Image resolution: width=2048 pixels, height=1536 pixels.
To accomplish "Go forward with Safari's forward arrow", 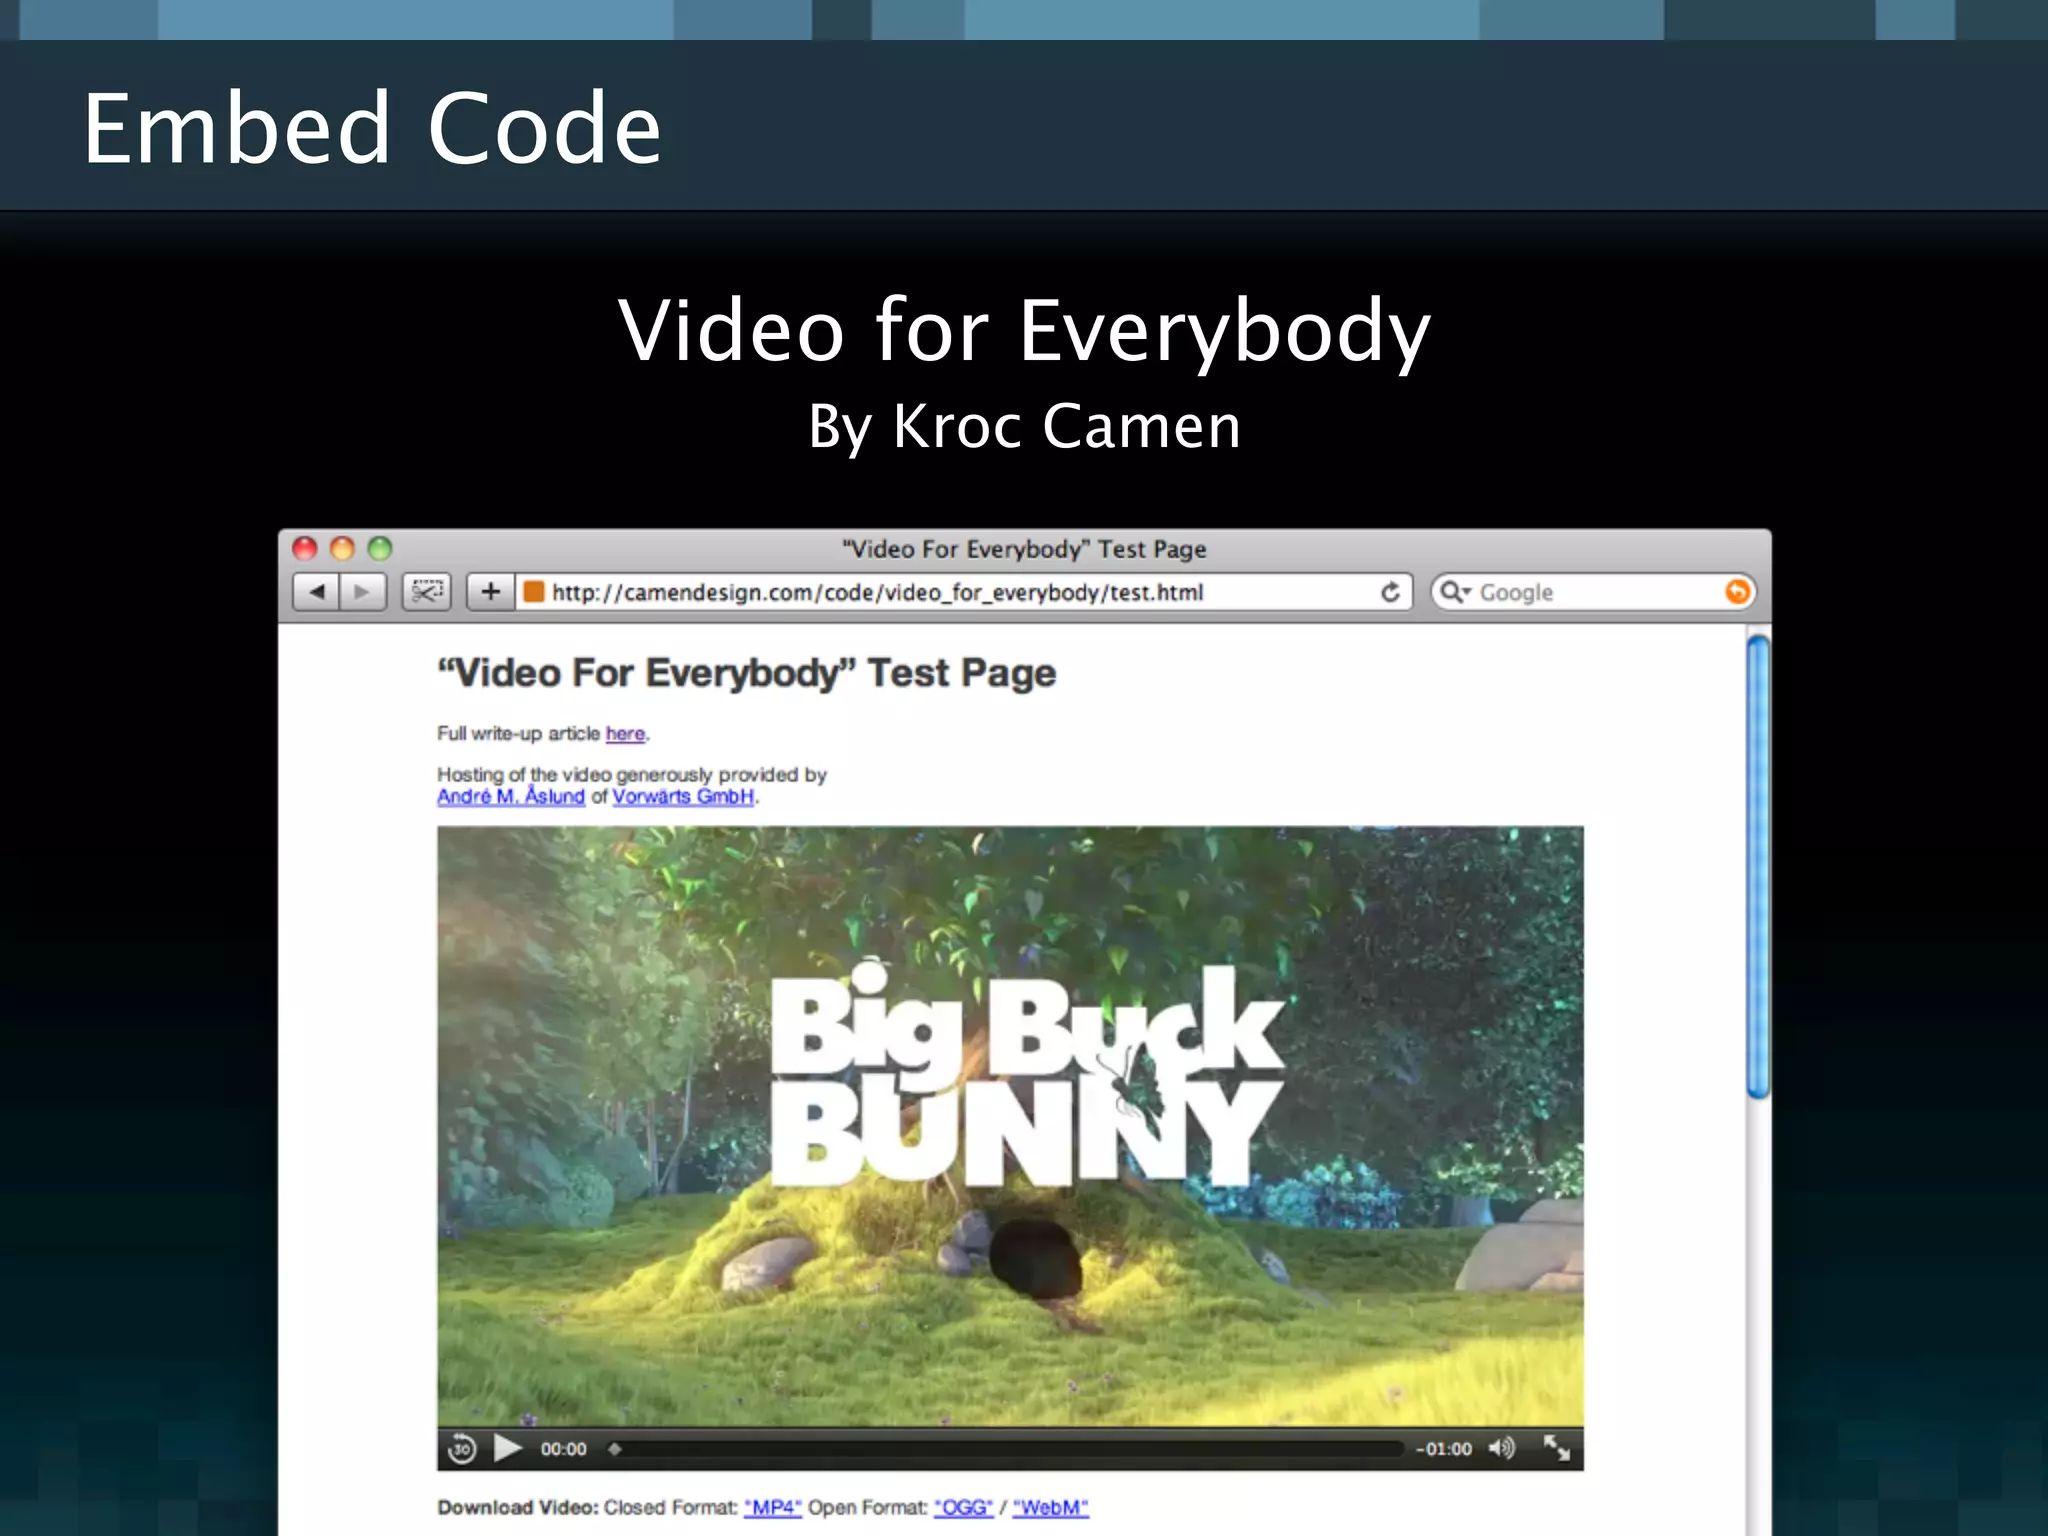I will tap(362, 592).
